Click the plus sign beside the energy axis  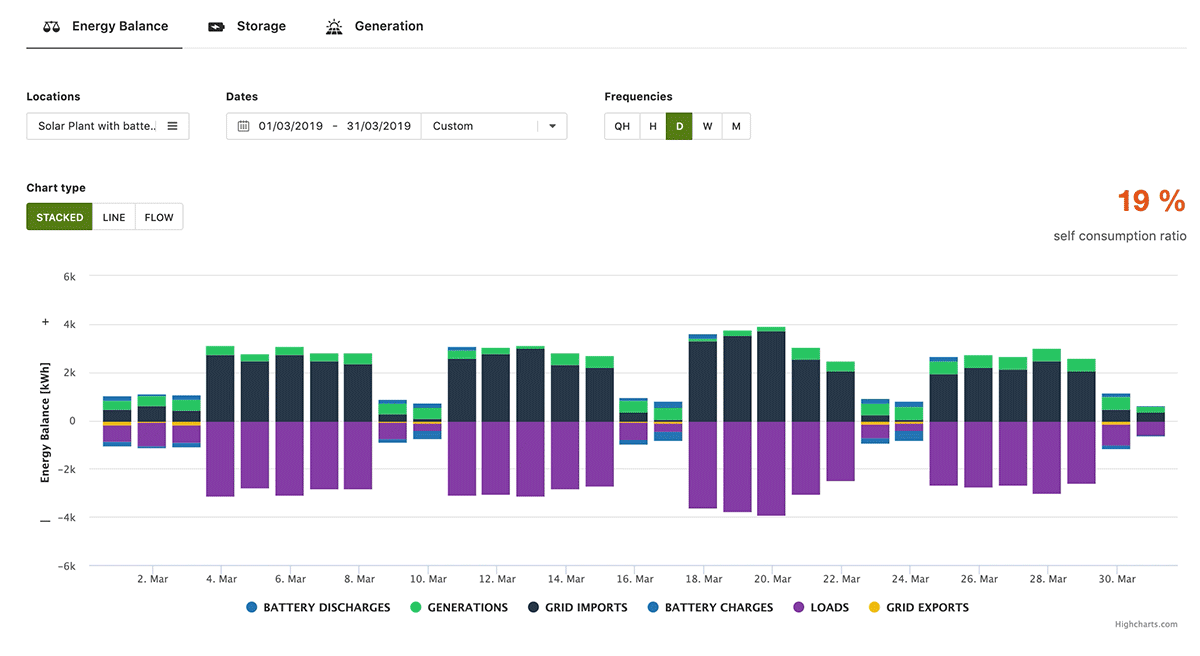pos(44,322)
